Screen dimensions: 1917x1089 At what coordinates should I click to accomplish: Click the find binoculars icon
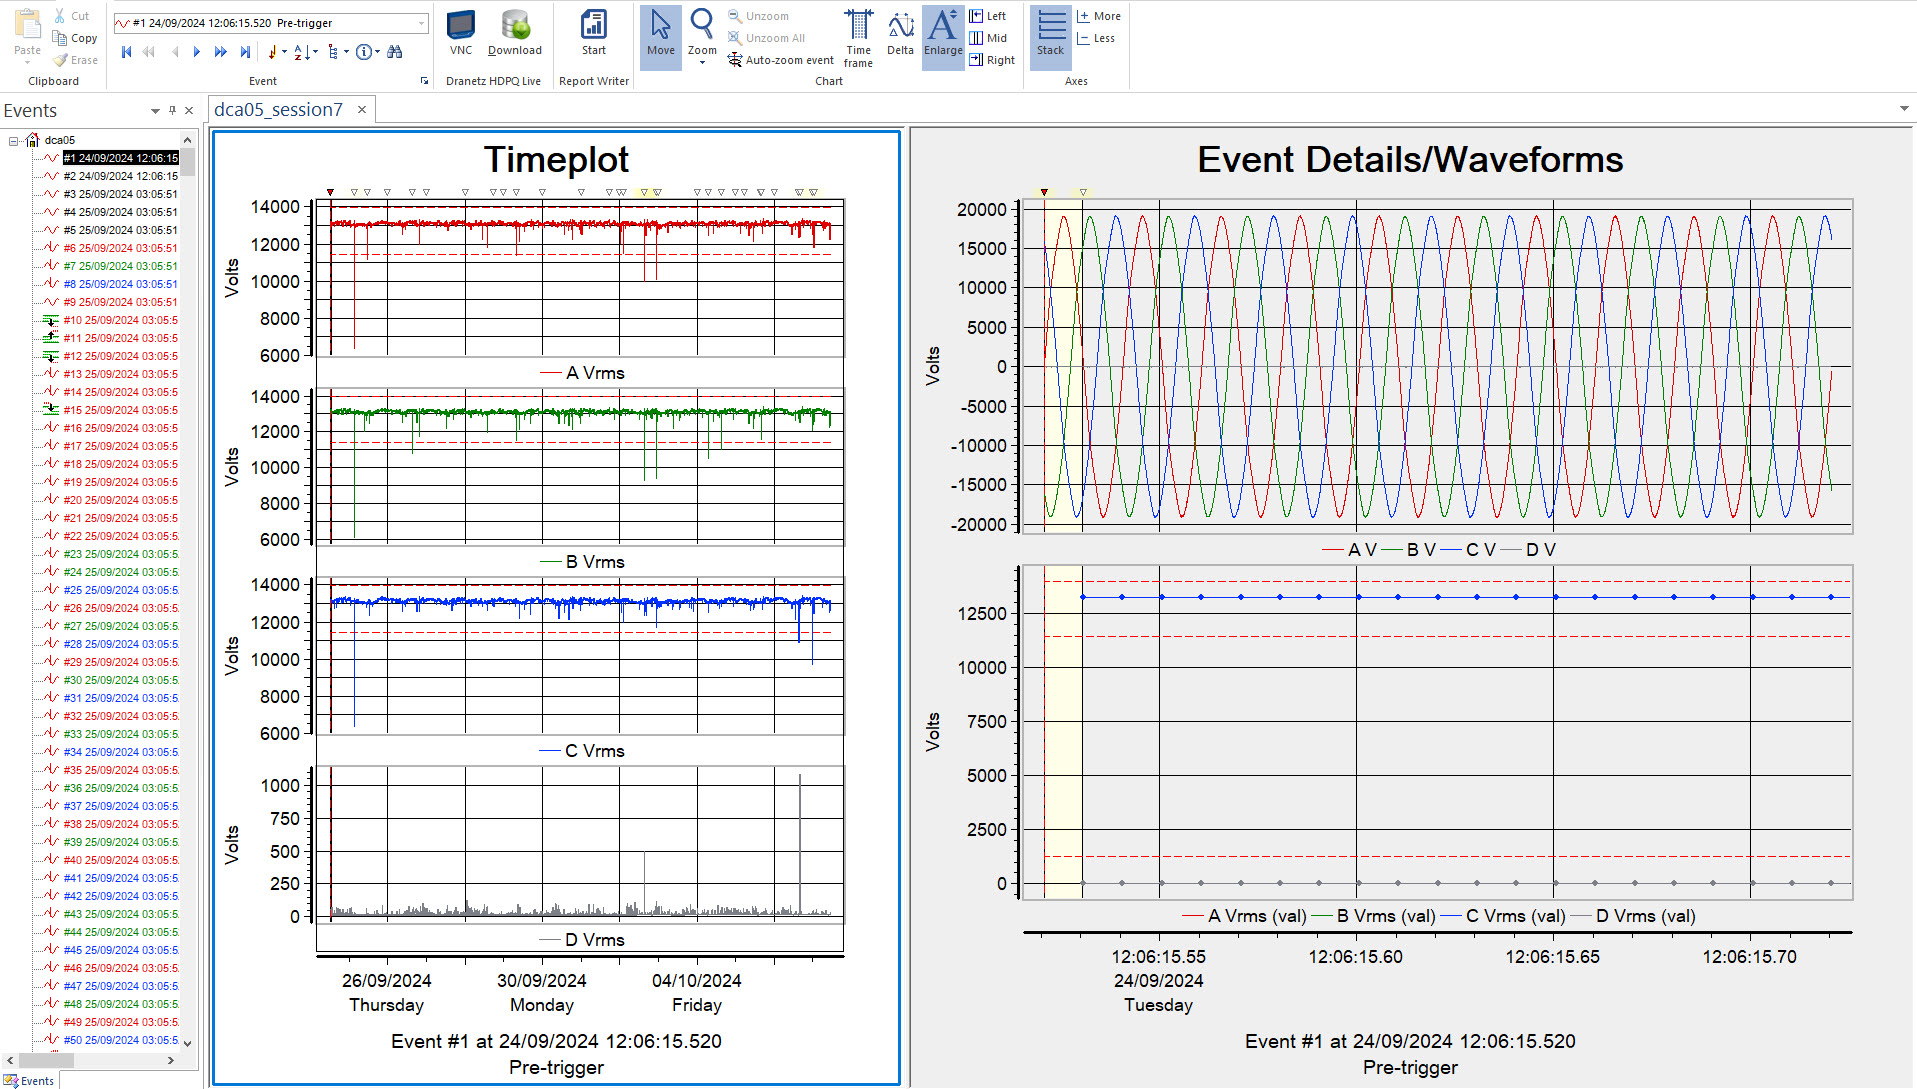click(x=395, y=52)
